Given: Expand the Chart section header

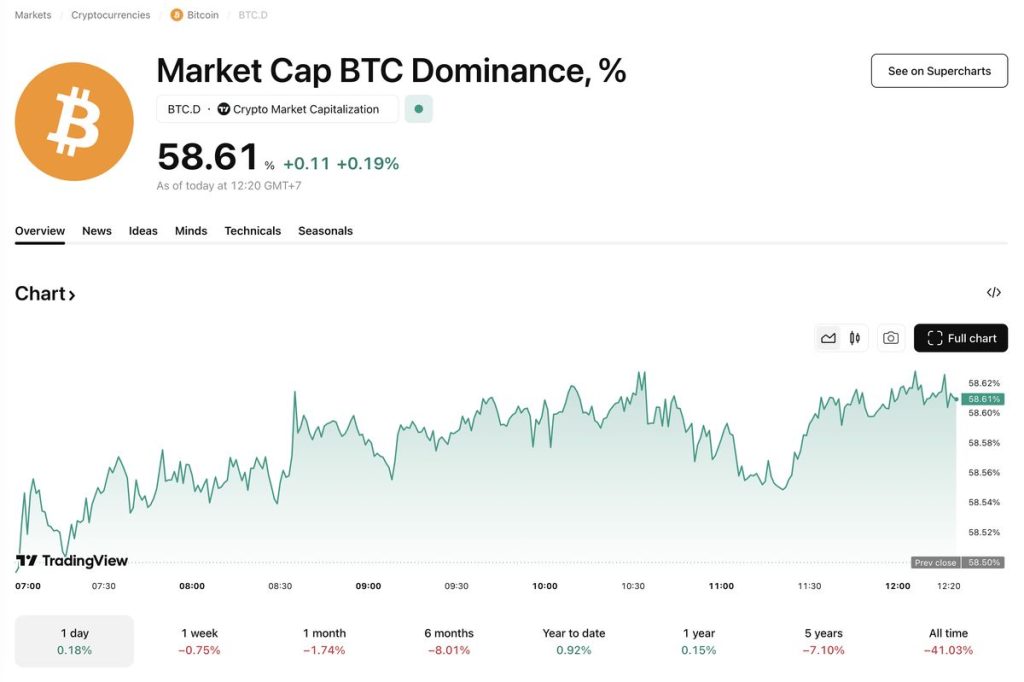Looking at the screenshot, I should click(45, 293).
